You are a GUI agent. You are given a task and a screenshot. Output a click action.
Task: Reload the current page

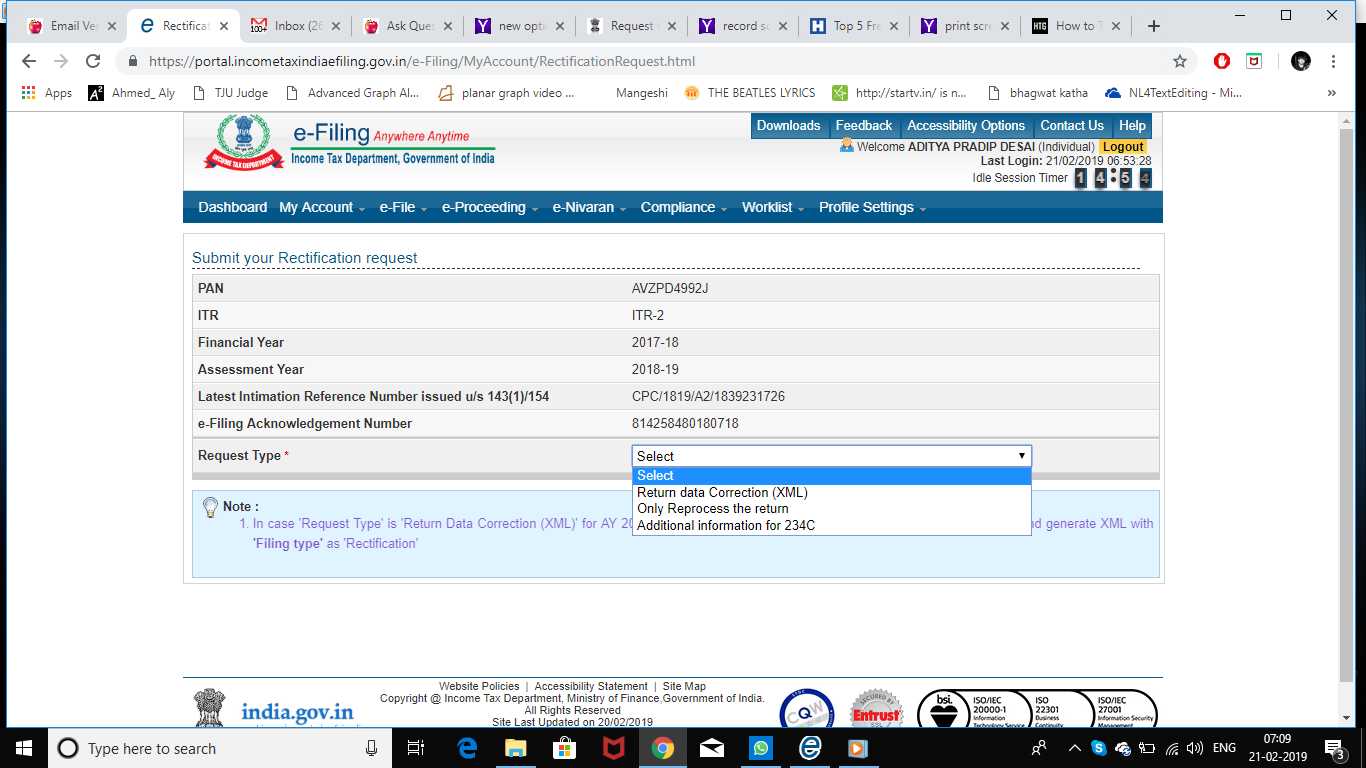point(93,60)
